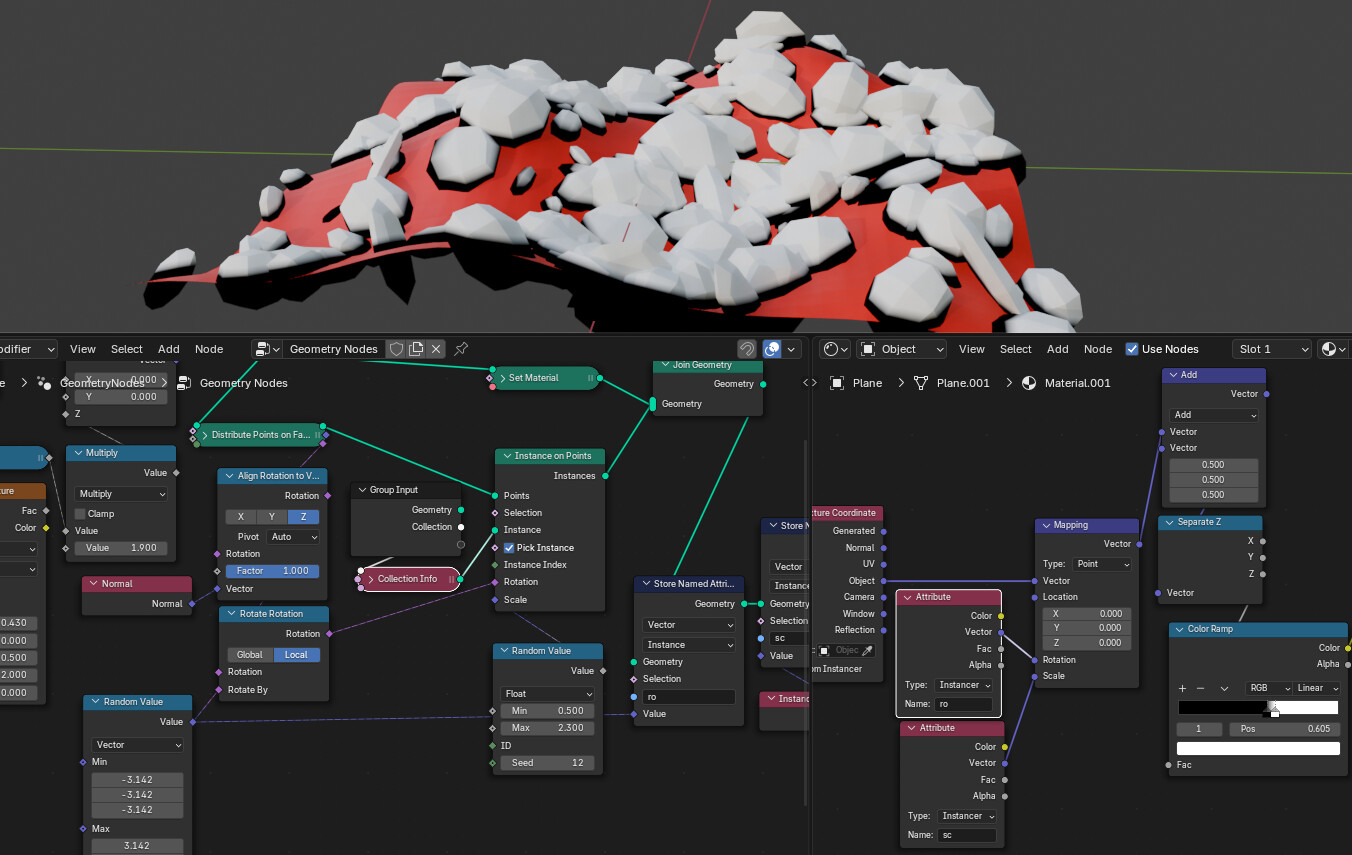The height and width of the screenshot is (855, 1352).
Task: Click the Color Ramp Pos 0.605 field
Action: (x=1285, y=729)
